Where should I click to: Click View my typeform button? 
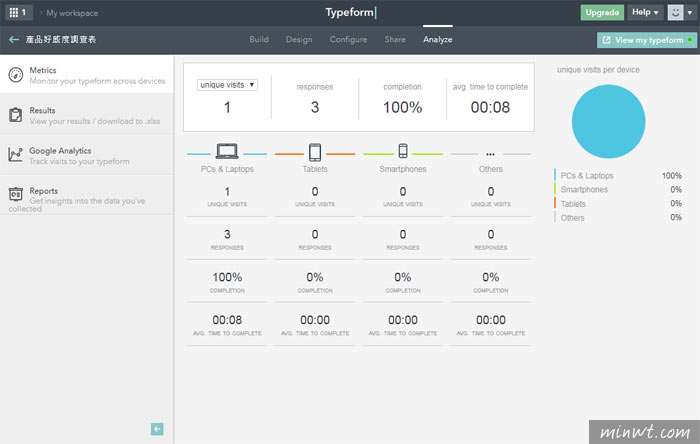pos(647,40)
